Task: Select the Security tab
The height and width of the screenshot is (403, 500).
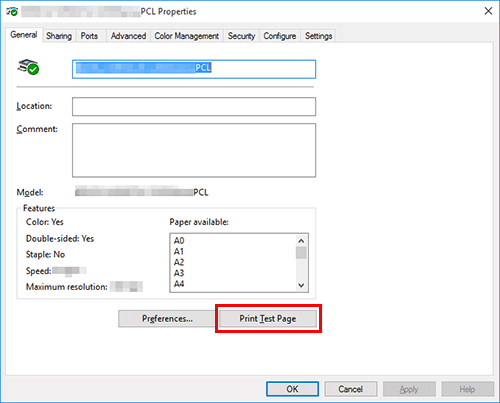Action: click(241, 36)
